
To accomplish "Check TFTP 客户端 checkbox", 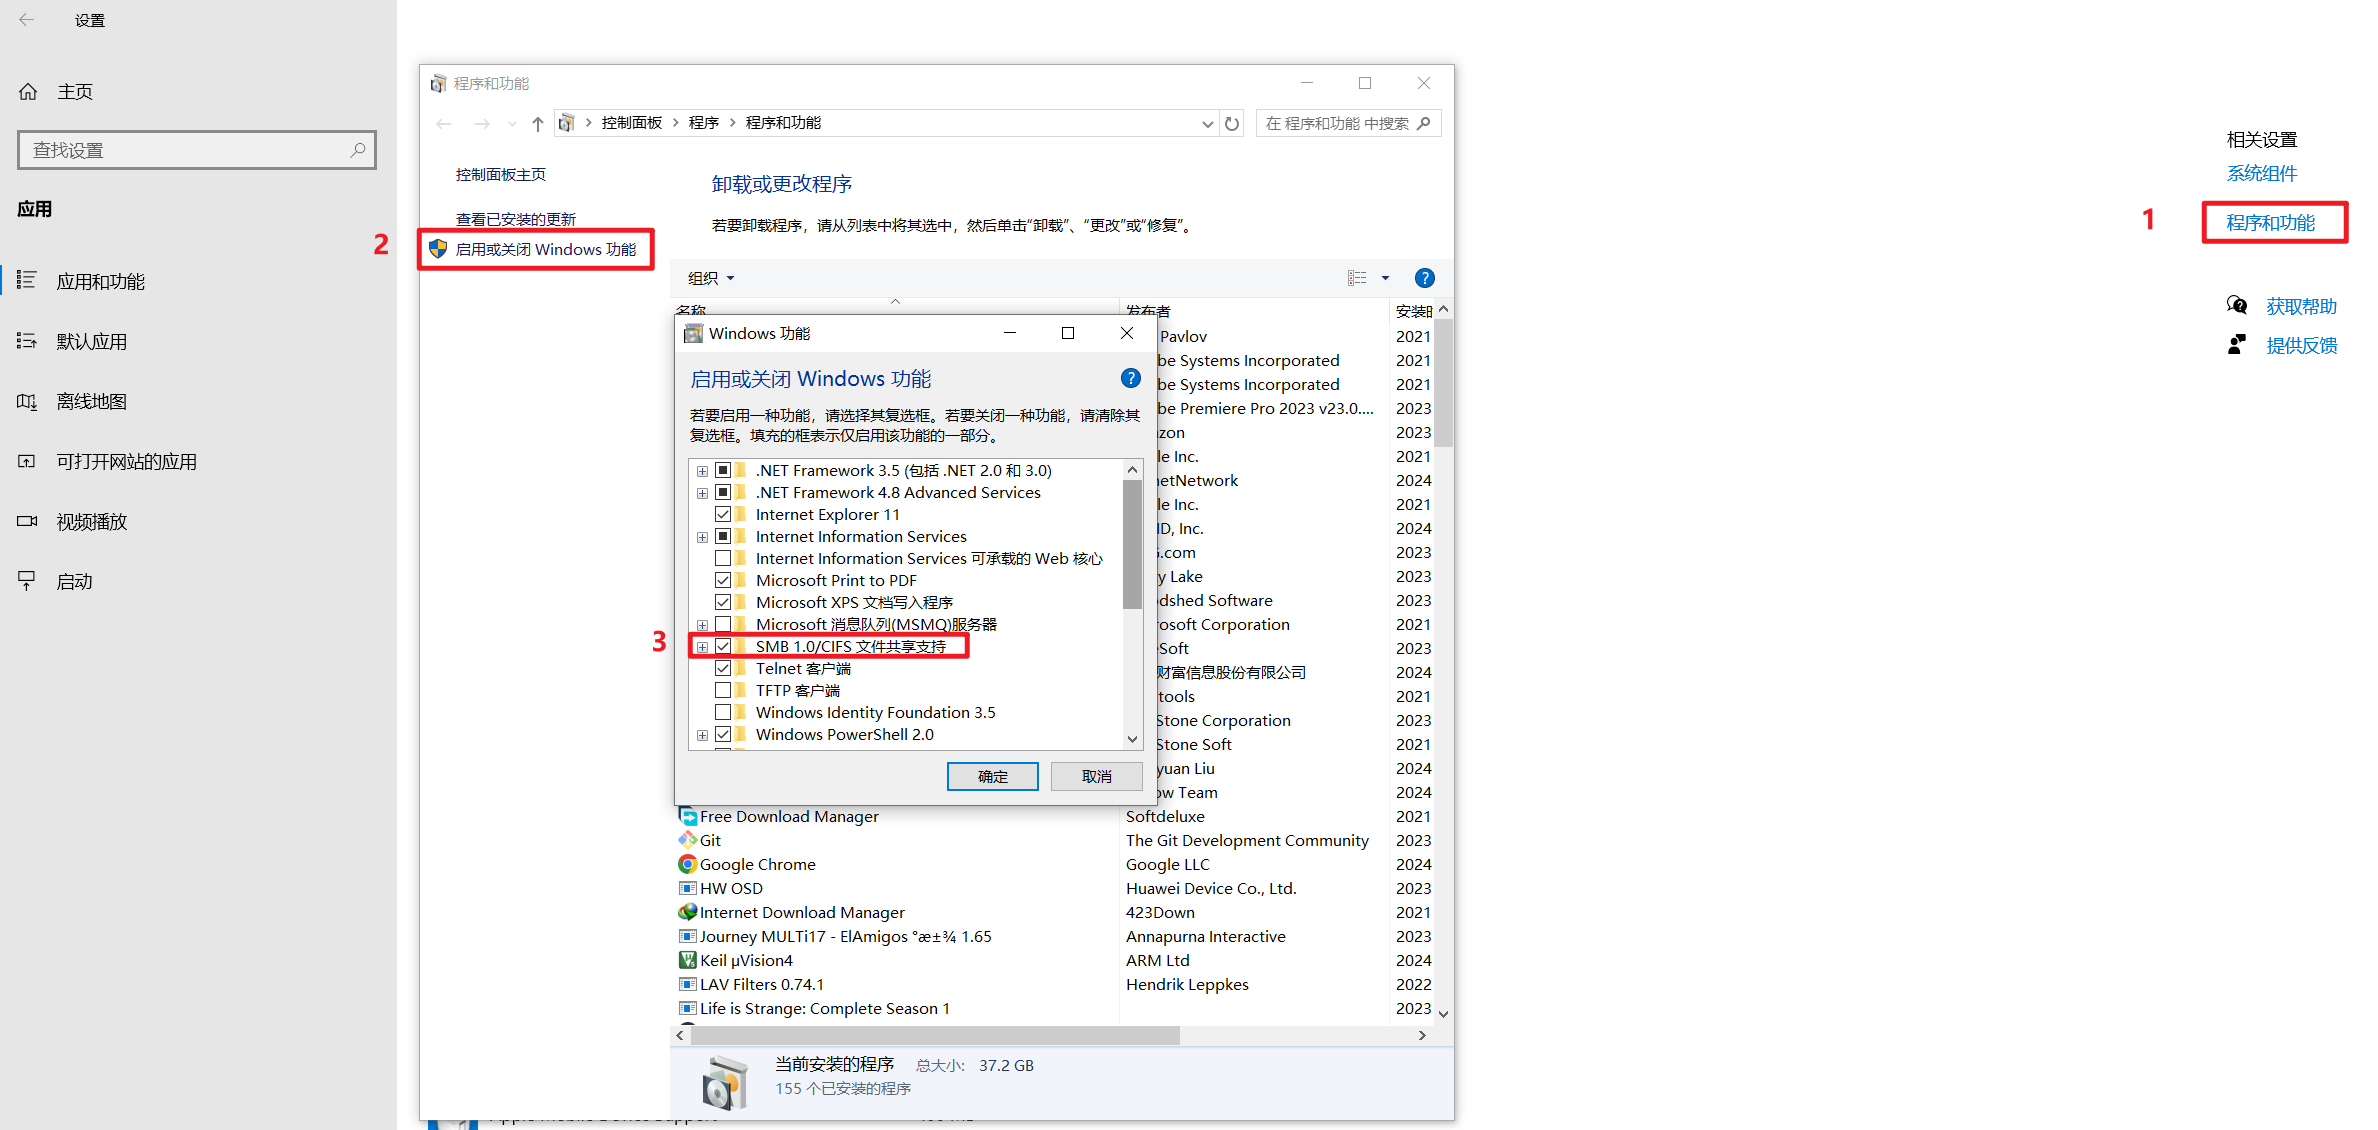I will pos(723,690).
